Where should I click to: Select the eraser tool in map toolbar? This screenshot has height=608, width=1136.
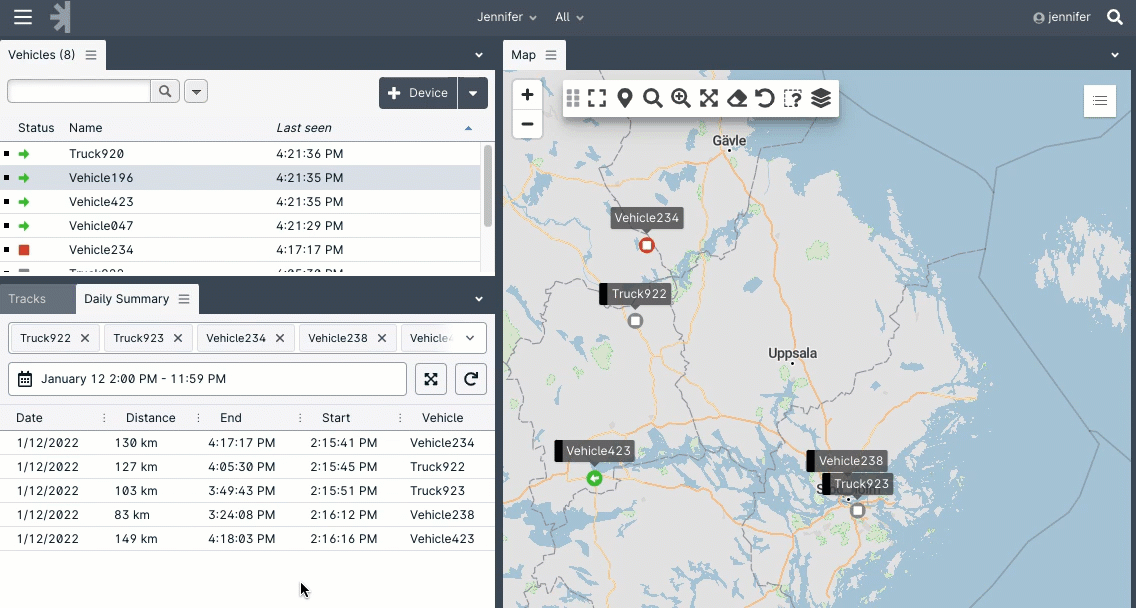click(x=736, y=98)
